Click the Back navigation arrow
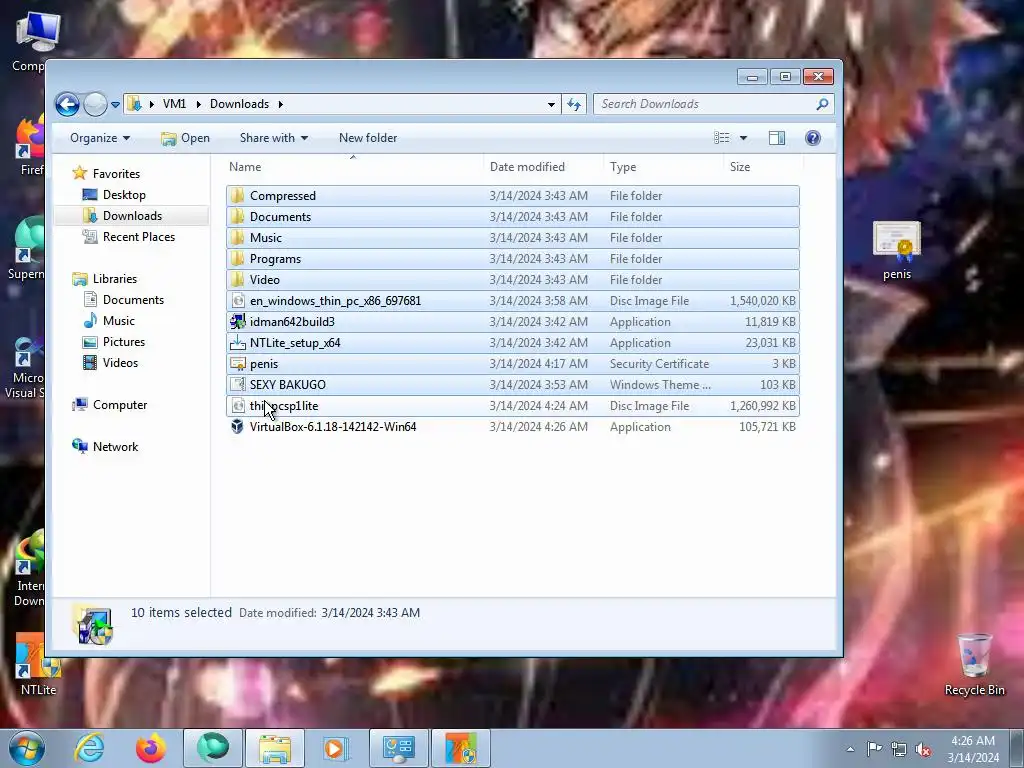Viewport: 1024px width, 768px height. [x=67, y=104]
